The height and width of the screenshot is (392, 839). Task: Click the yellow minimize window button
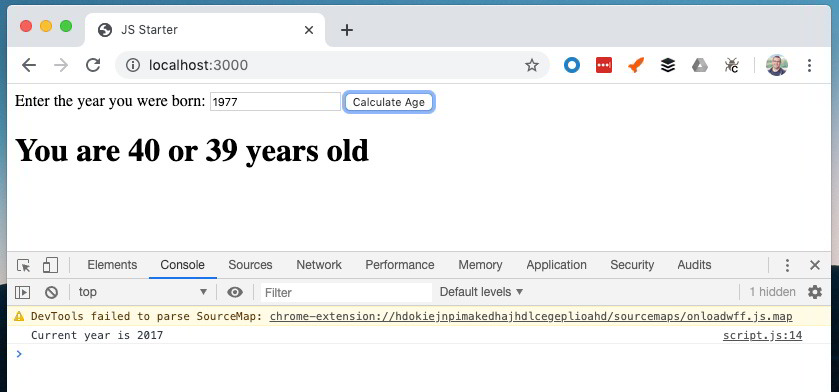[x=46, y=26]
